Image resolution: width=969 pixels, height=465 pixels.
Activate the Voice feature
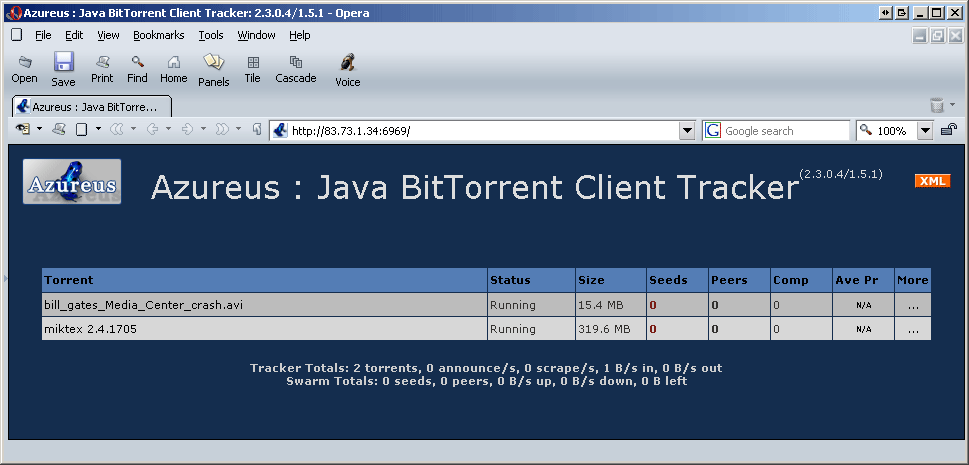347,69
